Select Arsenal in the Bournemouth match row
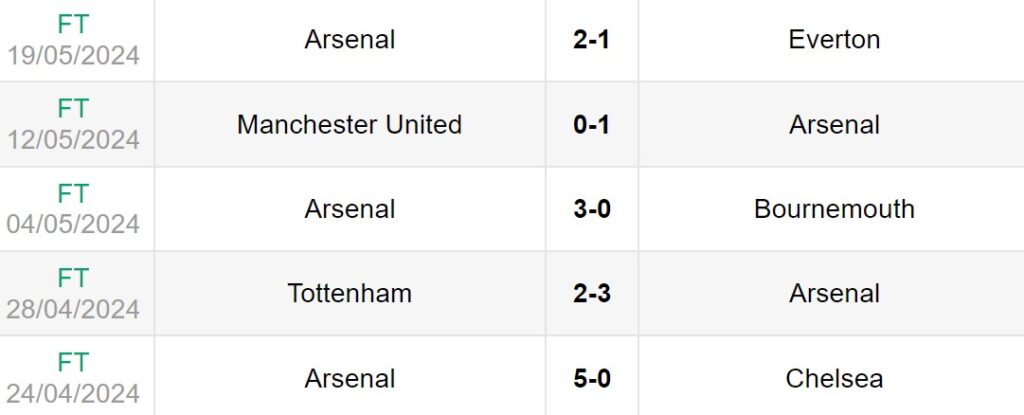The width and height of the screenshot is (1024, 415). pyautogui.click(x=350, y=209)
